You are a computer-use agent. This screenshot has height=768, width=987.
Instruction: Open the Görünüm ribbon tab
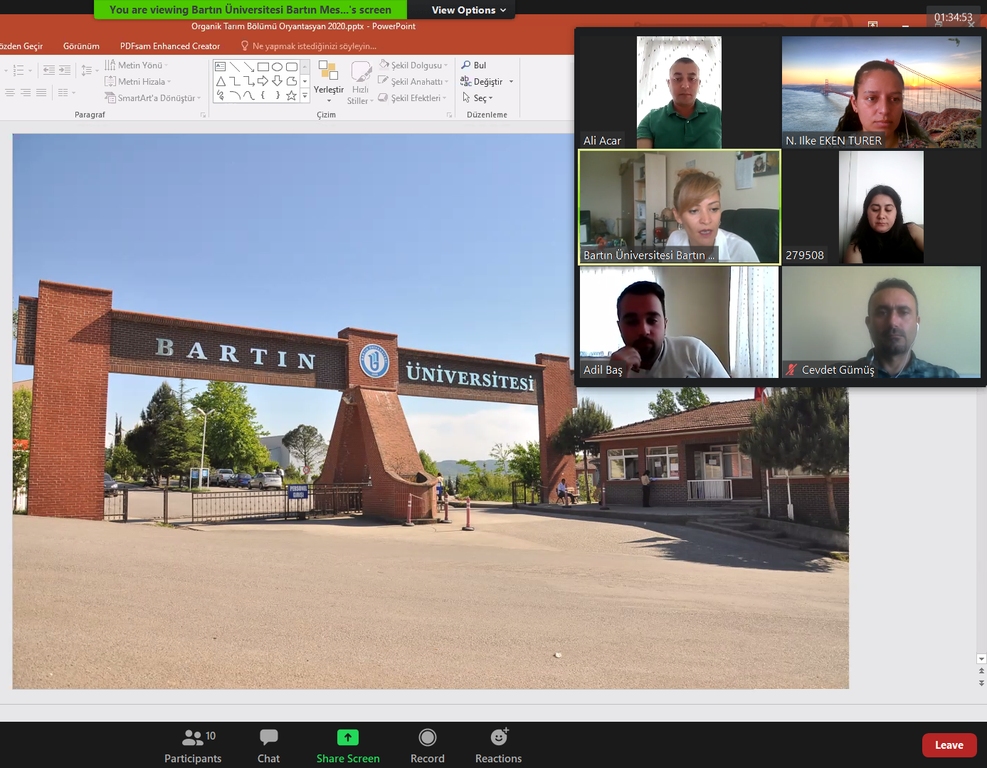81,46
